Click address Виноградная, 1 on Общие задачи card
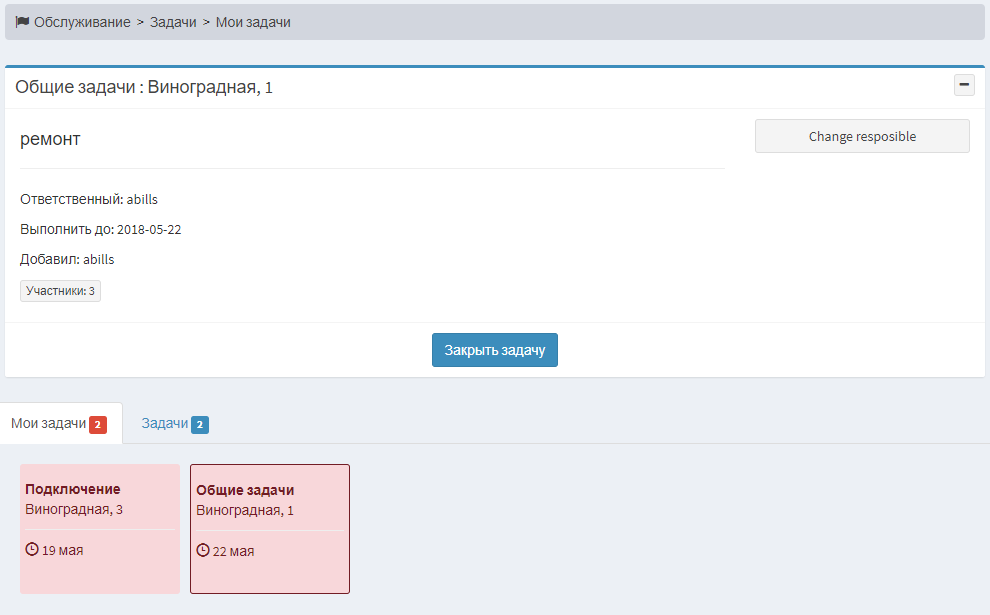This screenshot has height=615, width=990. (245, 510)
